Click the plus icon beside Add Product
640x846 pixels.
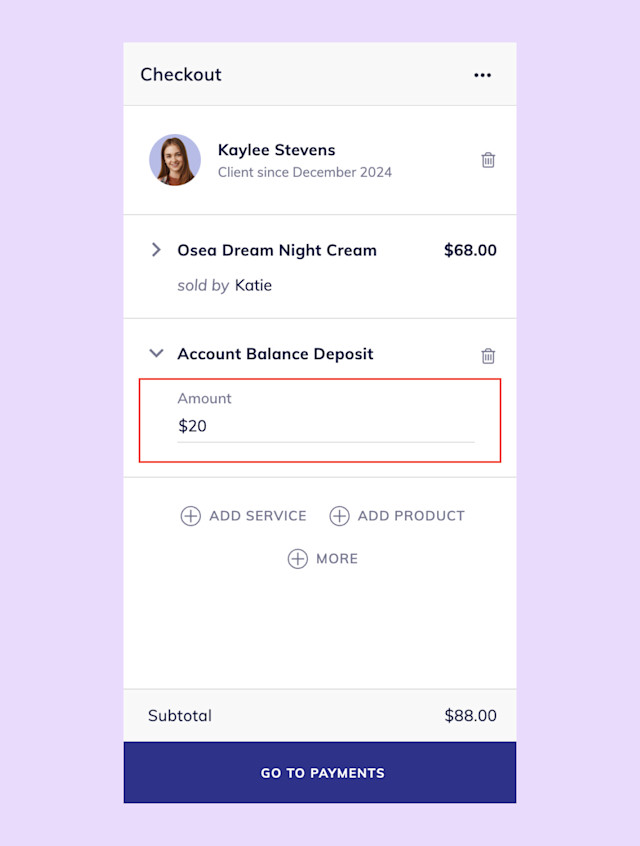tap(339, 516)
